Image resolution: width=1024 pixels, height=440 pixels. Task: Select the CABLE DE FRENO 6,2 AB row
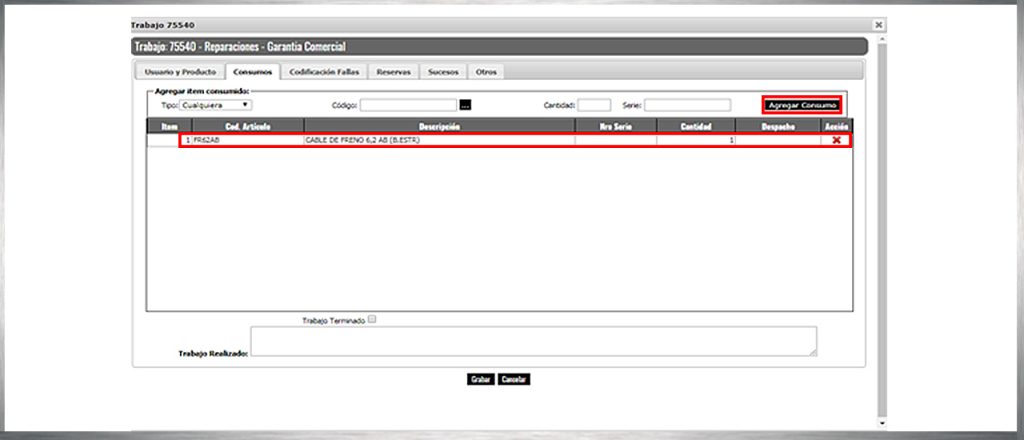point(440,141)
